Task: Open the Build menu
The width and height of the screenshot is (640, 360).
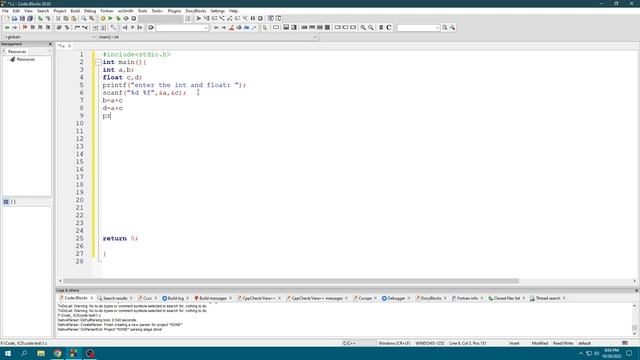Action: [x=75, y=11]
